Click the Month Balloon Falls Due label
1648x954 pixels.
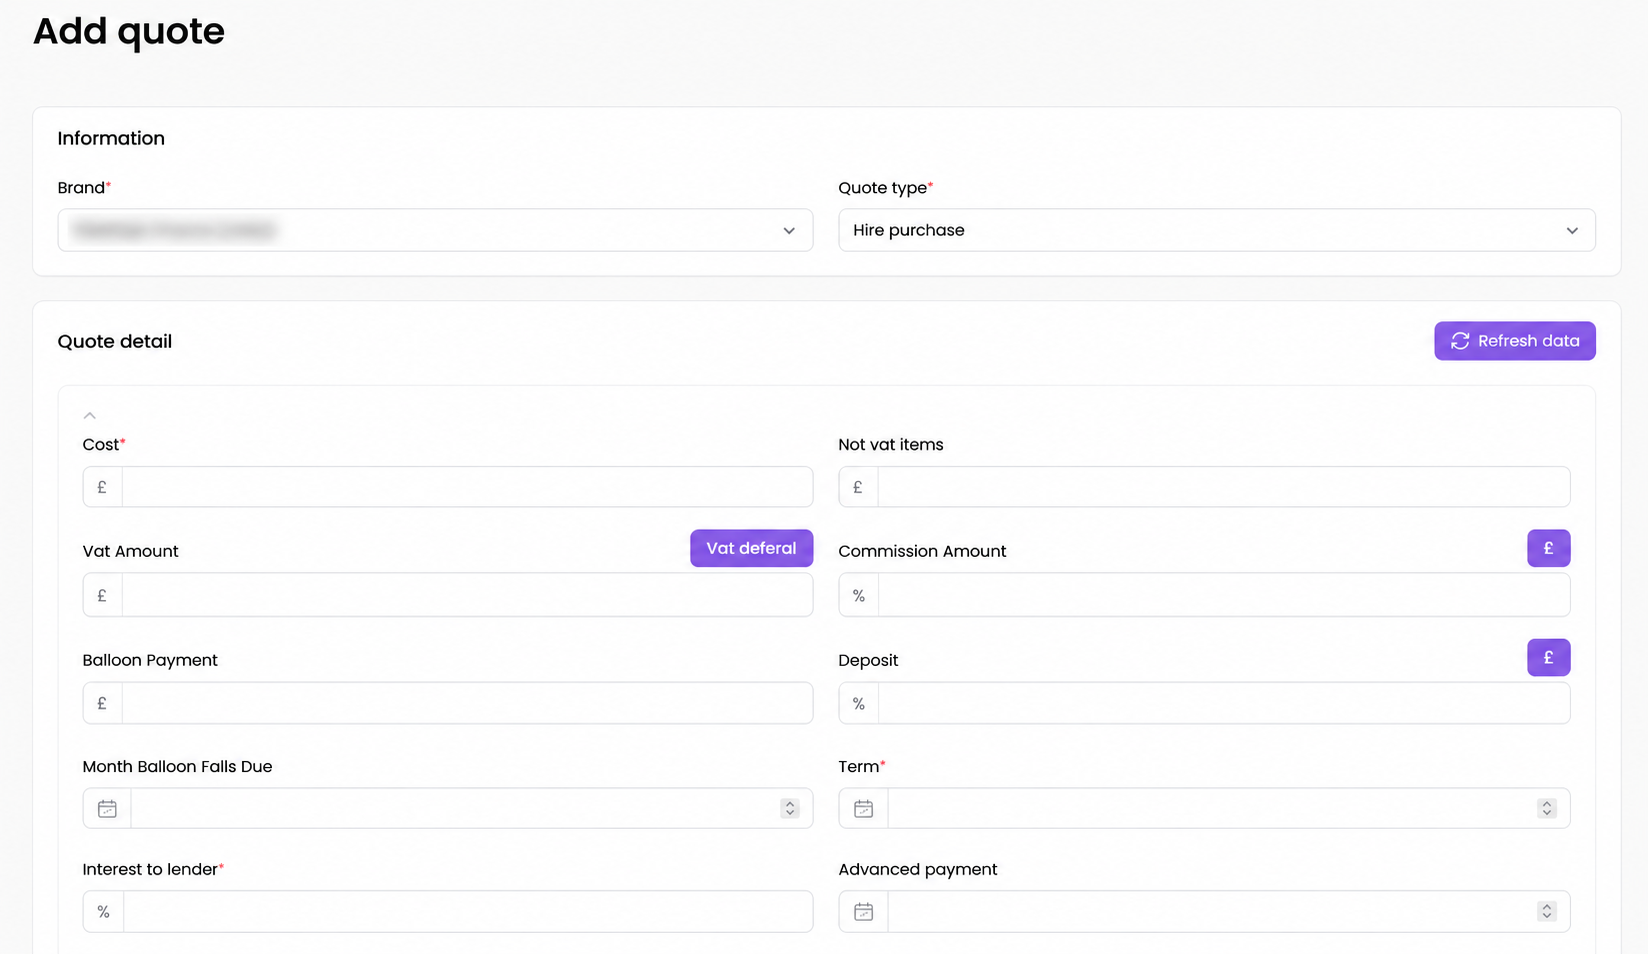[177, 766]
